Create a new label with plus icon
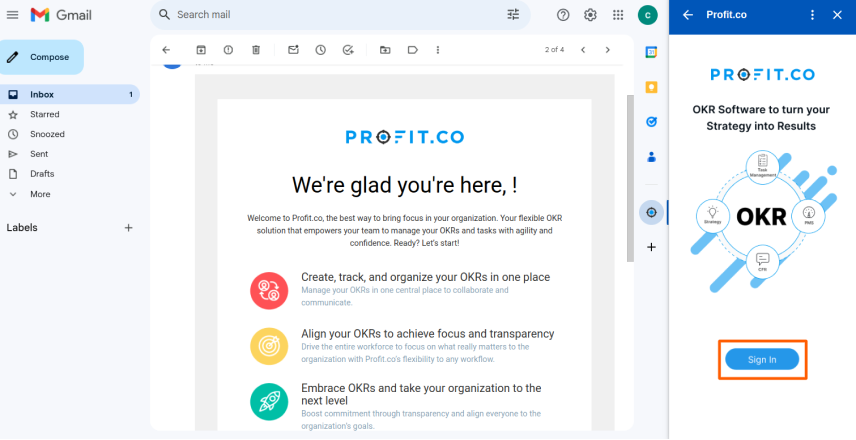Image resolution: width=856 pixels, height=440 pixels. [x=128, y=228]
